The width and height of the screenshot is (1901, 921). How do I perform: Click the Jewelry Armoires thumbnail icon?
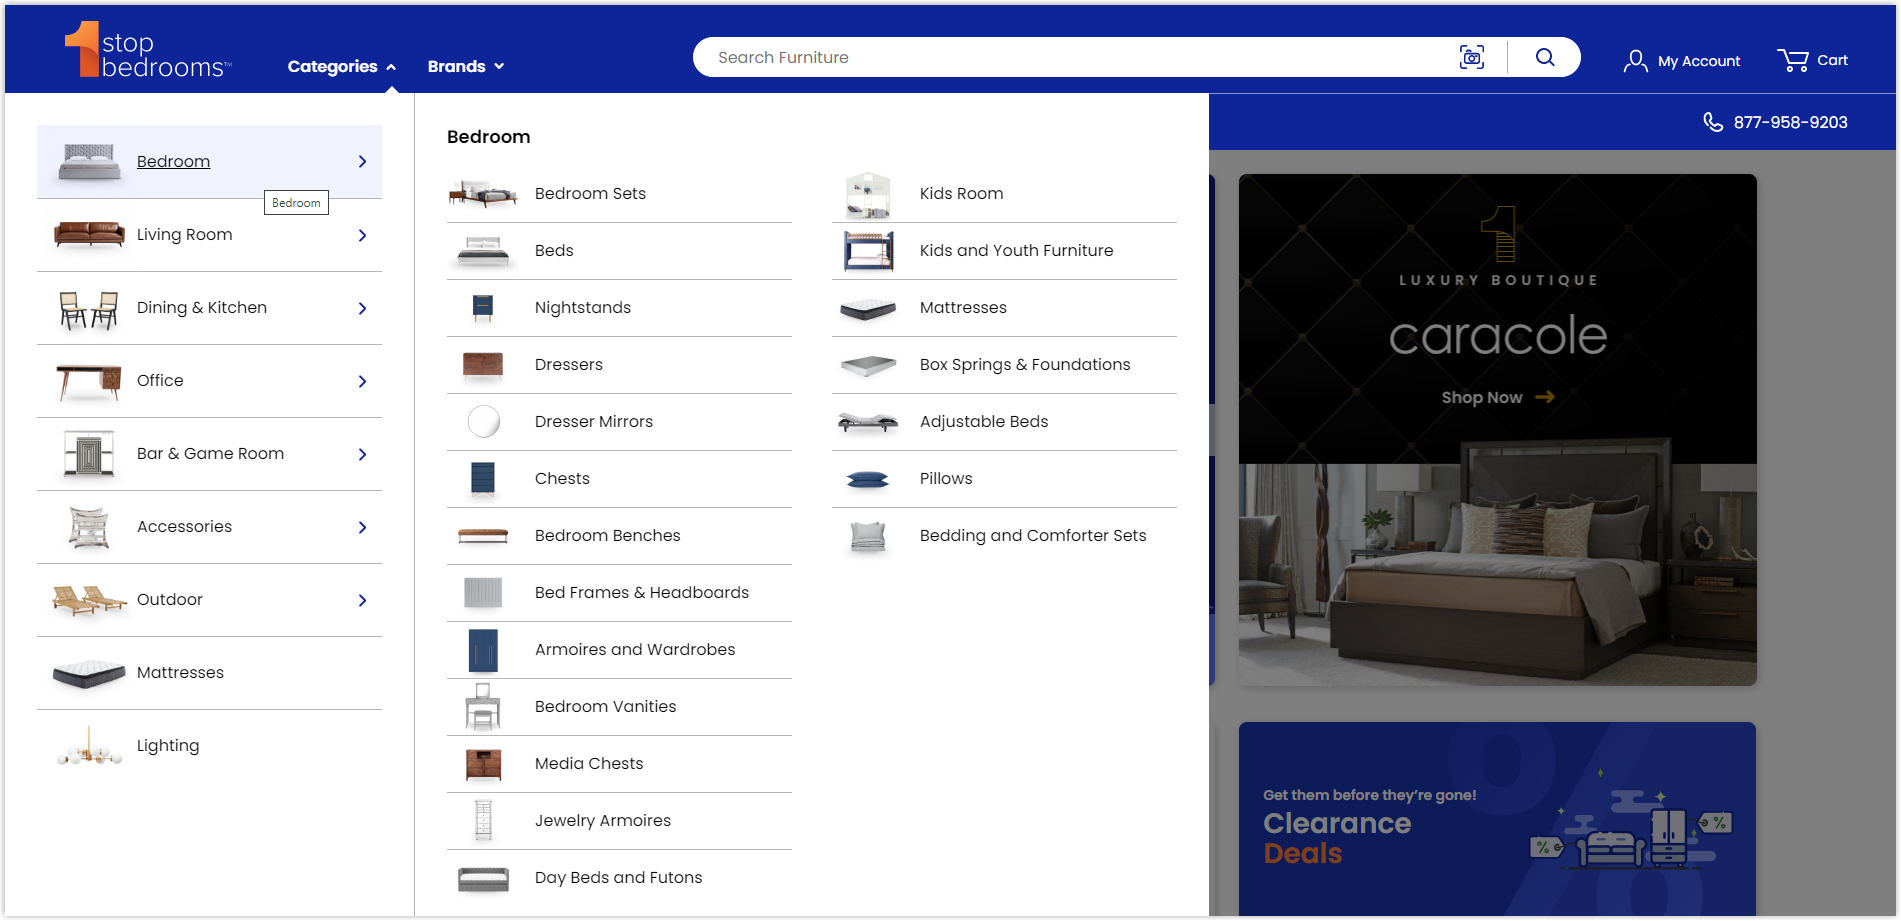(483, 821)
